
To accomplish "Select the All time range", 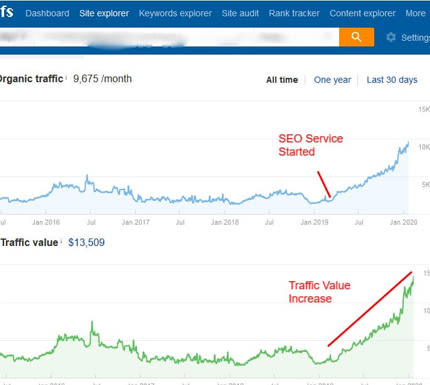I will [x=282, y=80].
